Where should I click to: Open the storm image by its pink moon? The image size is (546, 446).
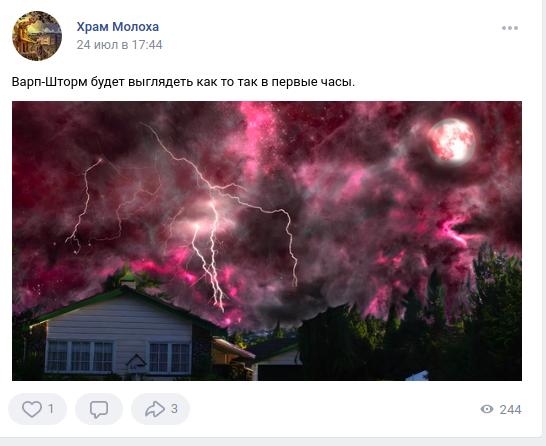[x=452, y=142]
